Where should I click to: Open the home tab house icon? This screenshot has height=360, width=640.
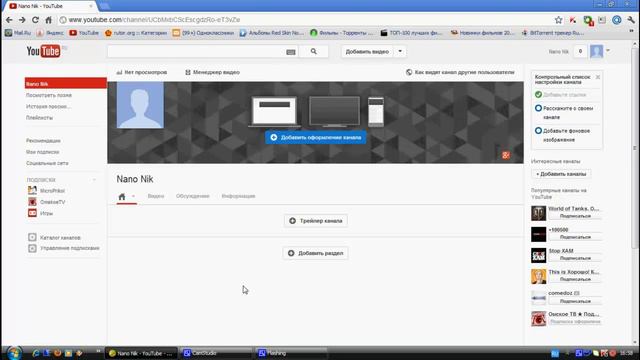122,197
